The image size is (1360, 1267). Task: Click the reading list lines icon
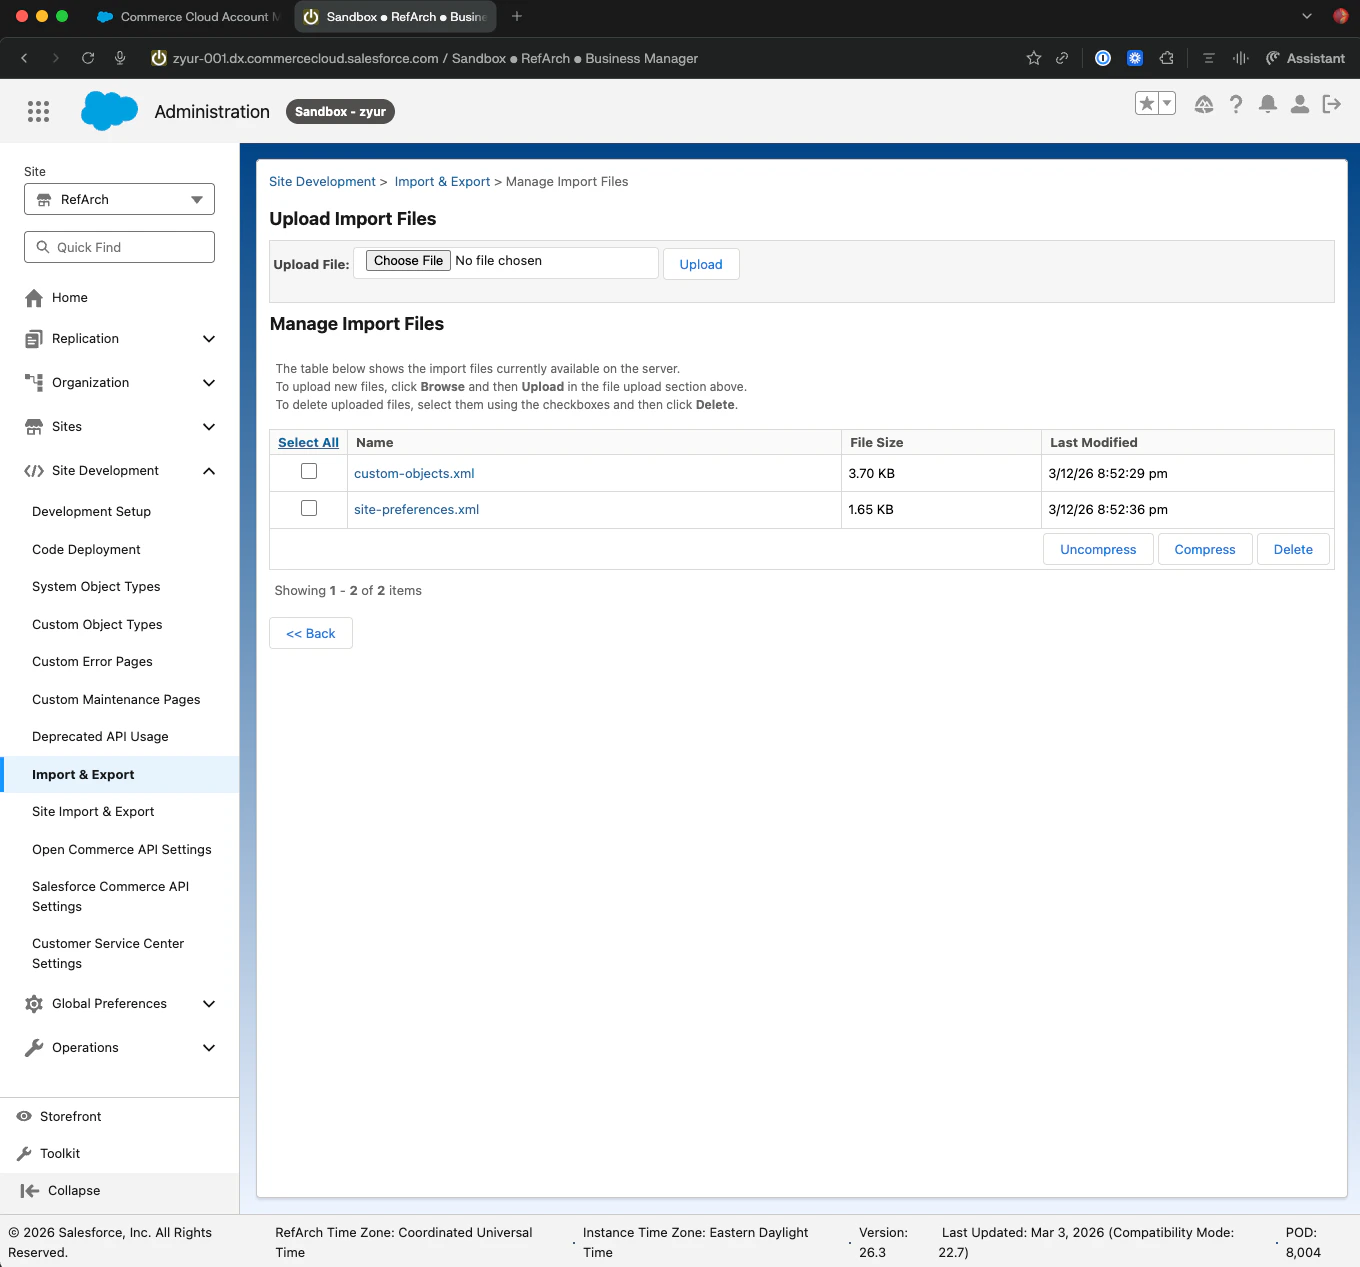point(1209,58)
